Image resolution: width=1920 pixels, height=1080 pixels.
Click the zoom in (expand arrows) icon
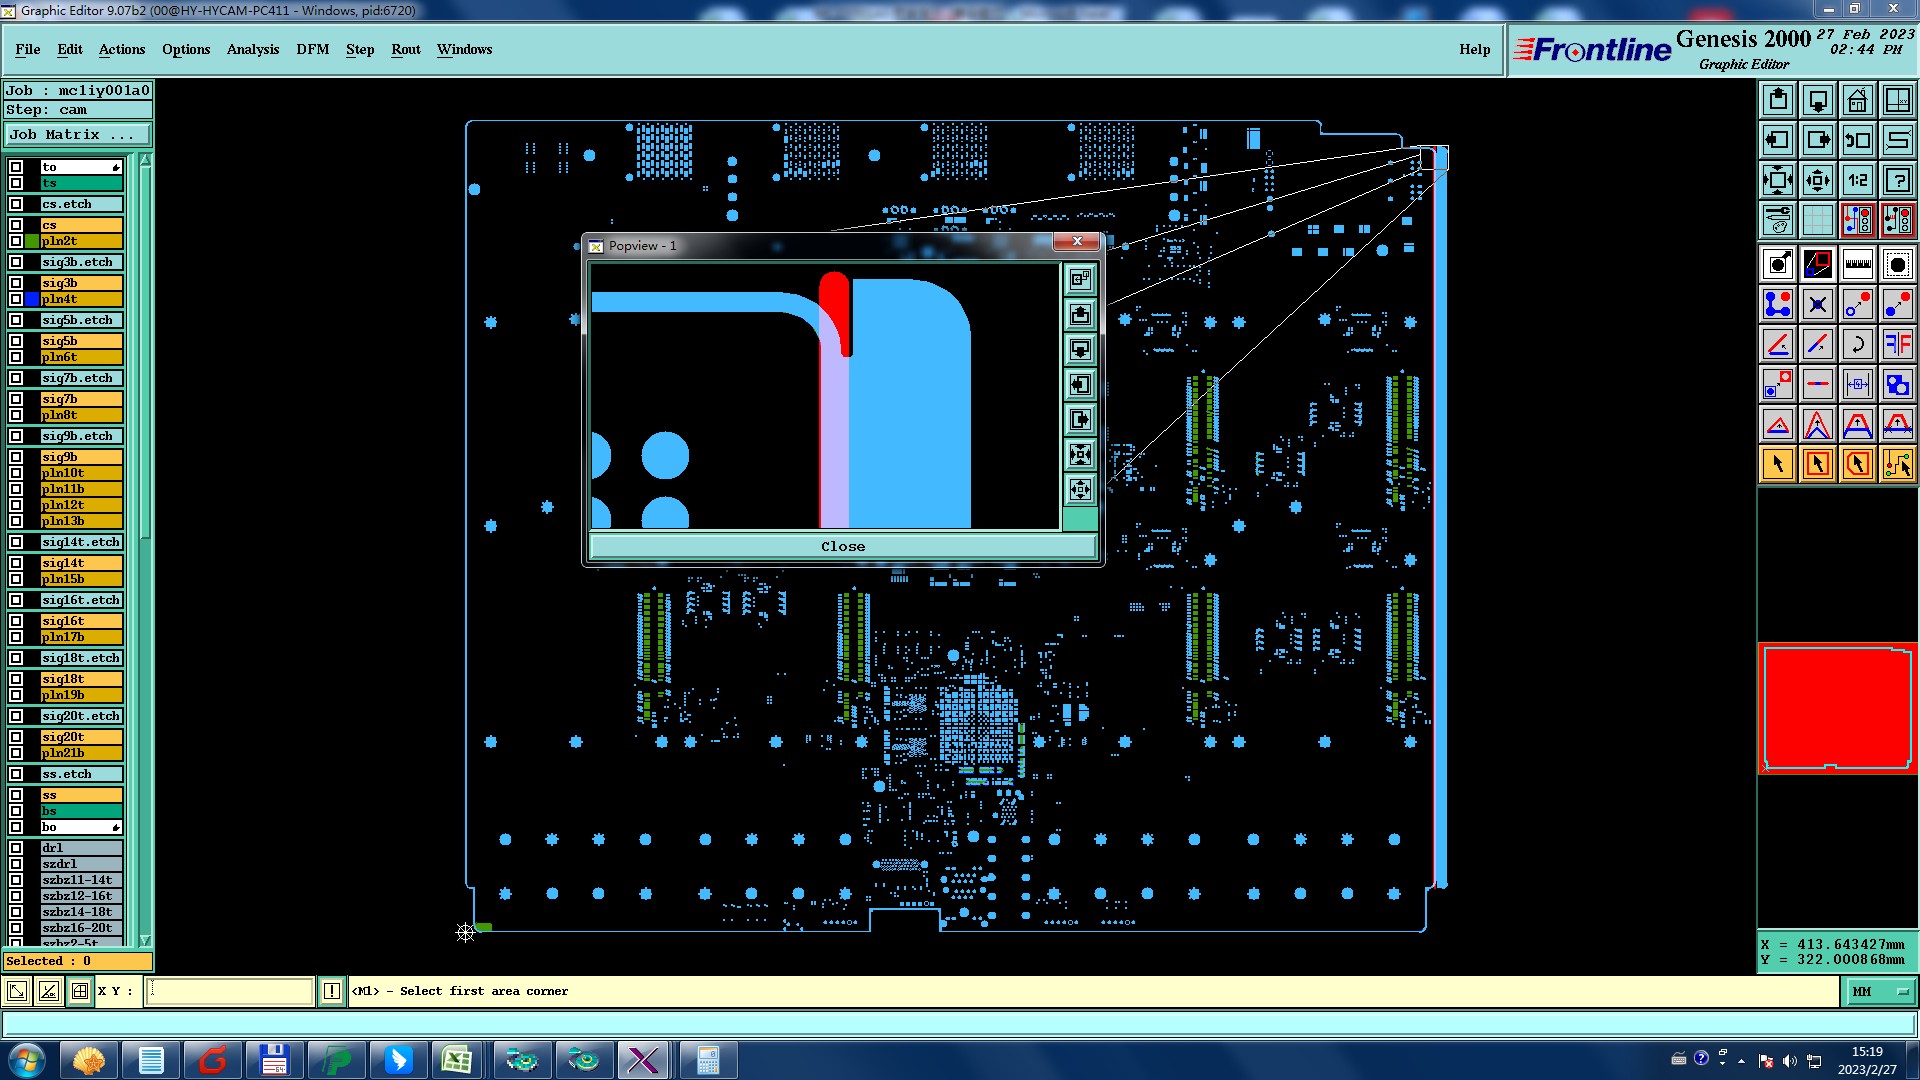click(1778, 180)
